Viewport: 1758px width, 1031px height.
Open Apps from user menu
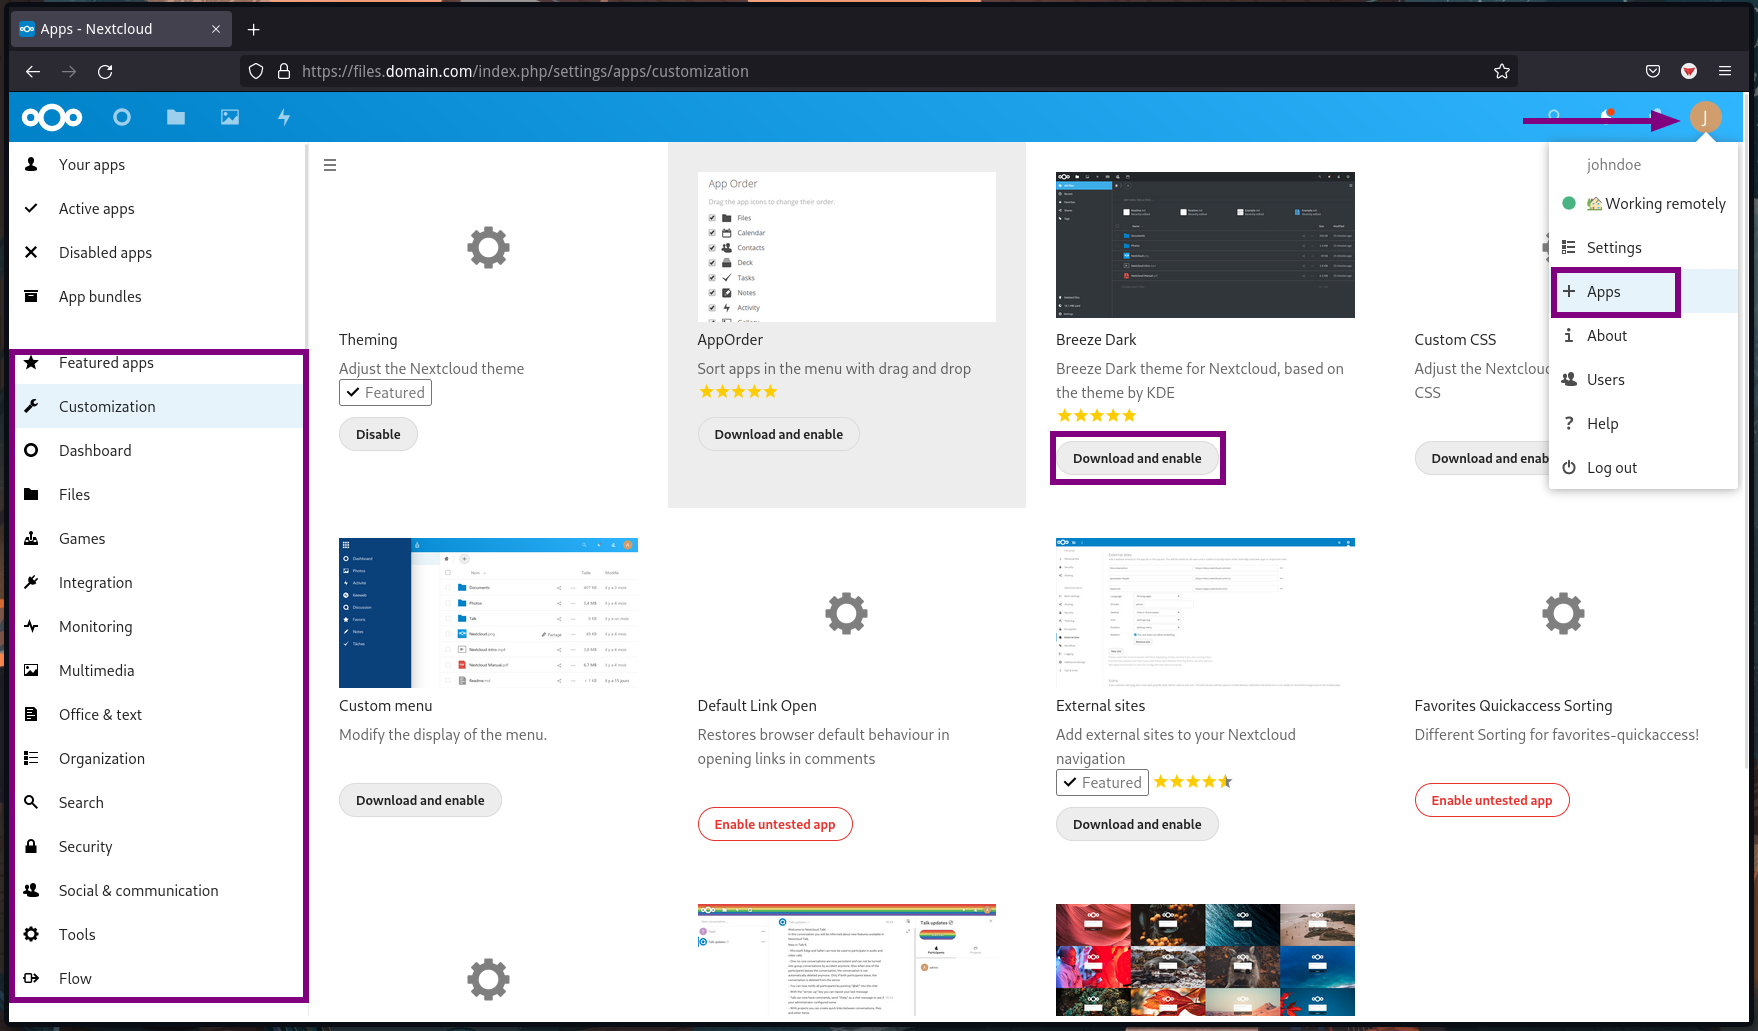1643,292
